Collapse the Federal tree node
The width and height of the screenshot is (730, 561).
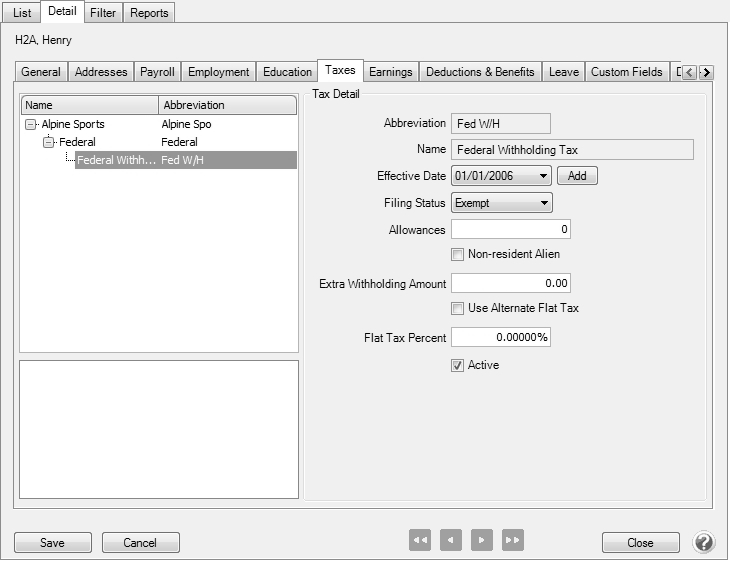(48, 143)
